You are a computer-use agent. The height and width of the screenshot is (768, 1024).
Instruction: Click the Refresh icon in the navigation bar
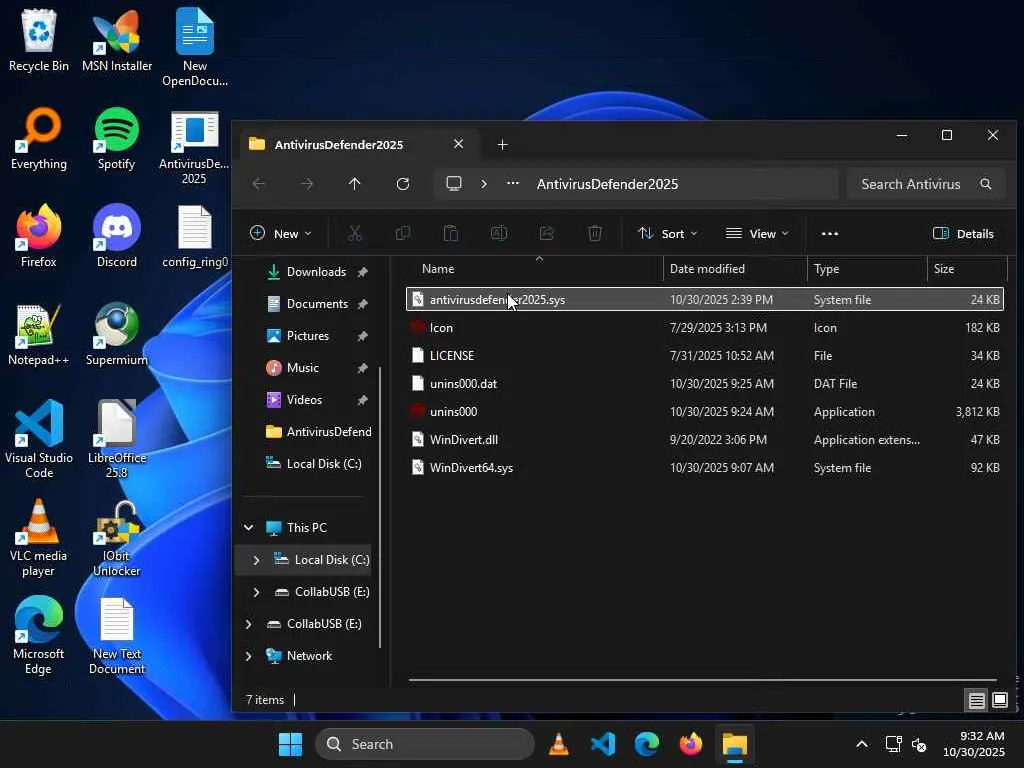tap(403, 184)
